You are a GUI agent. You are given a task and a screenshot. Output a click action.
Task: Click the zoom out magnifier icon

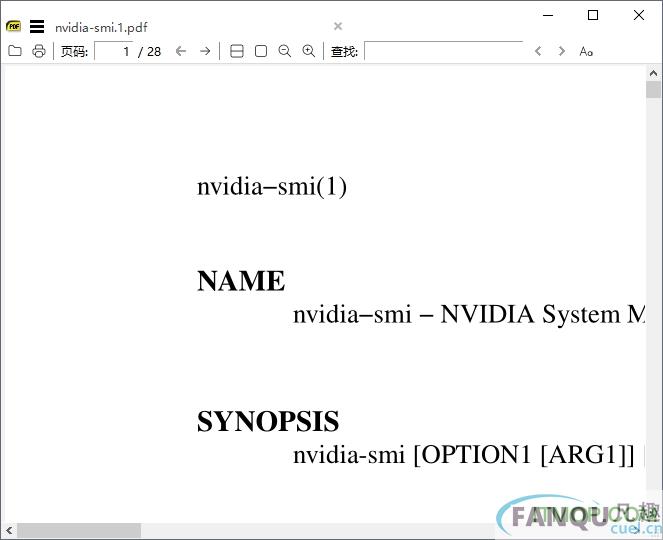click(285, 51)
